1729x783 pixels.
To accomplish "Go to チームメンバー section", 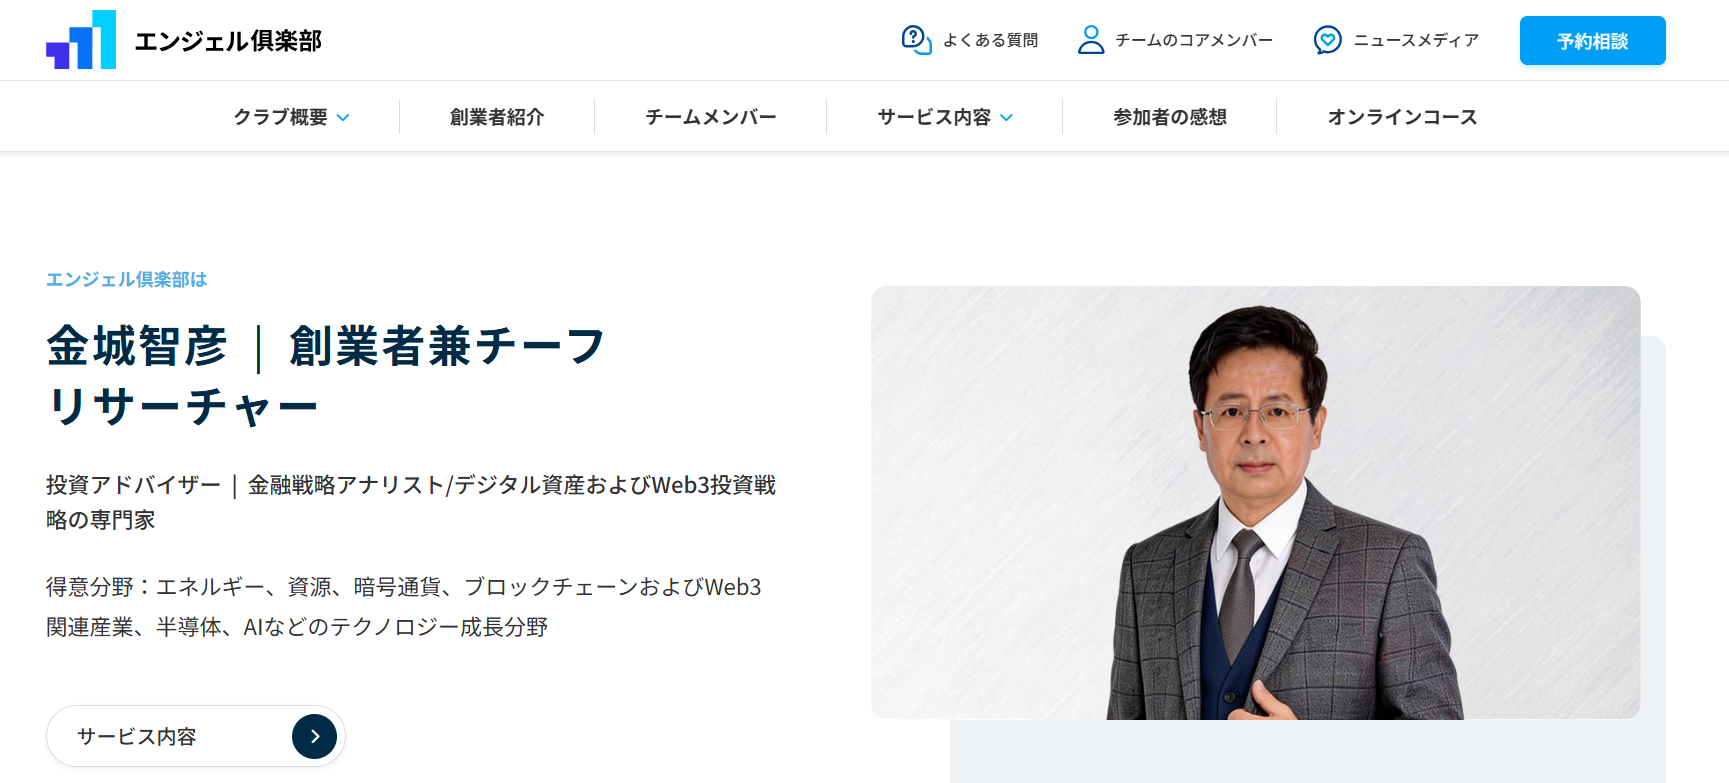I will click(711, 117).
